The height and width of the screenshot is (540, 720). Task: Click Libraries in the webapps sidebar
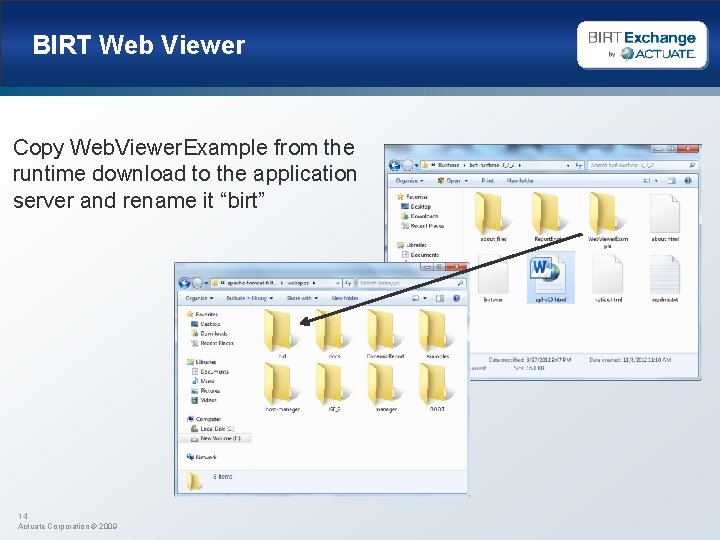pos(201,362)
